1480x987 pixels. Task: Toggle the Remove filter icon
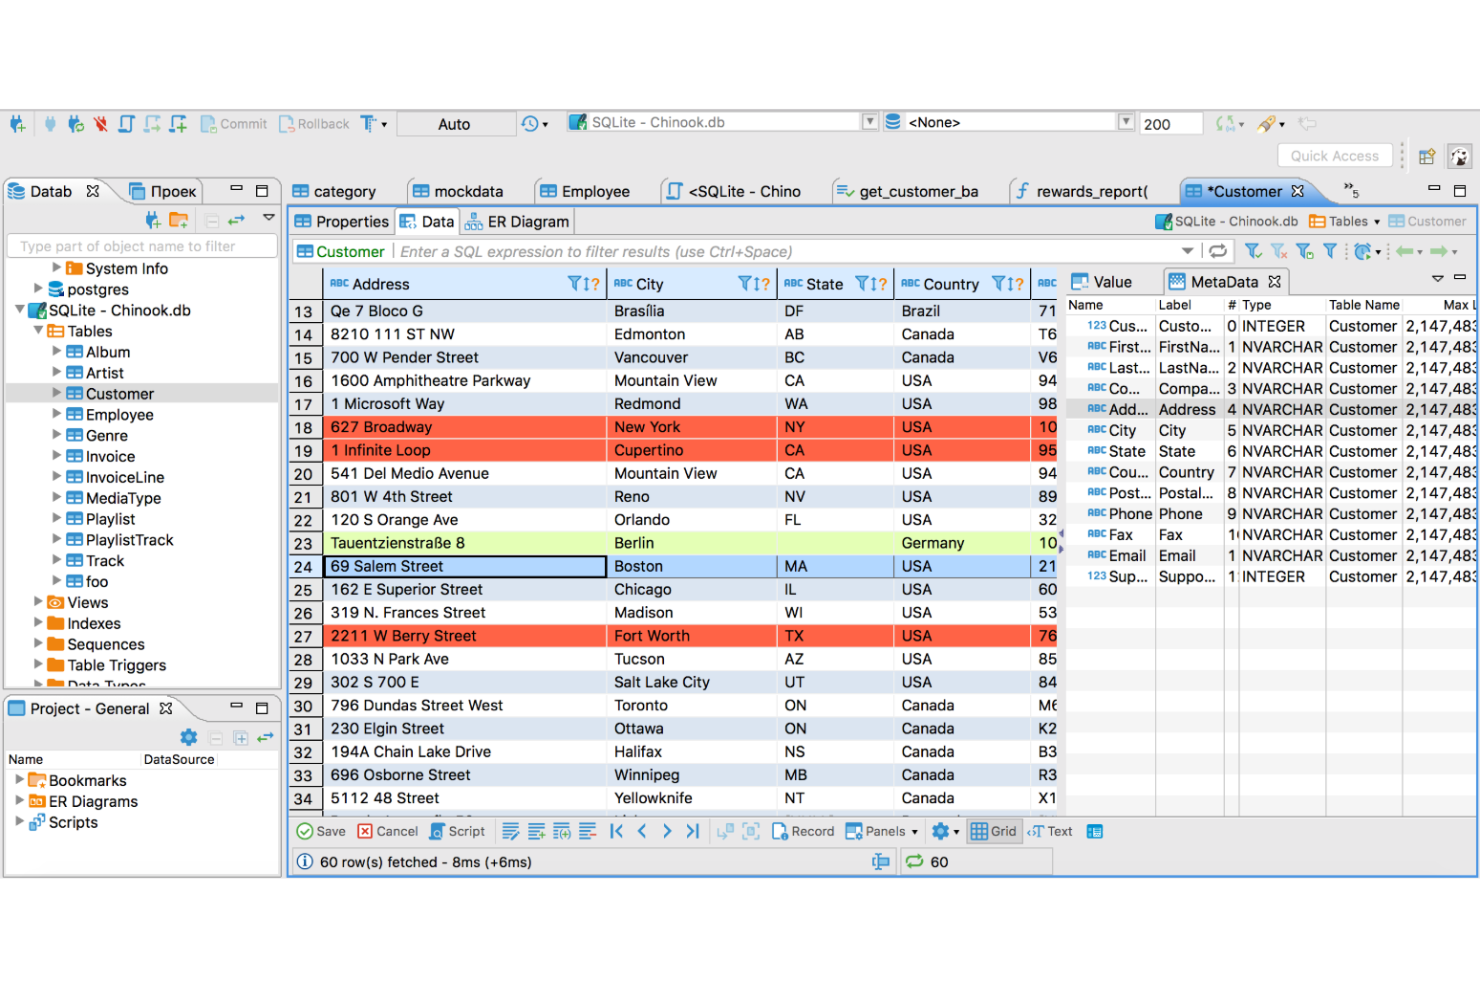click(1277, 251)
